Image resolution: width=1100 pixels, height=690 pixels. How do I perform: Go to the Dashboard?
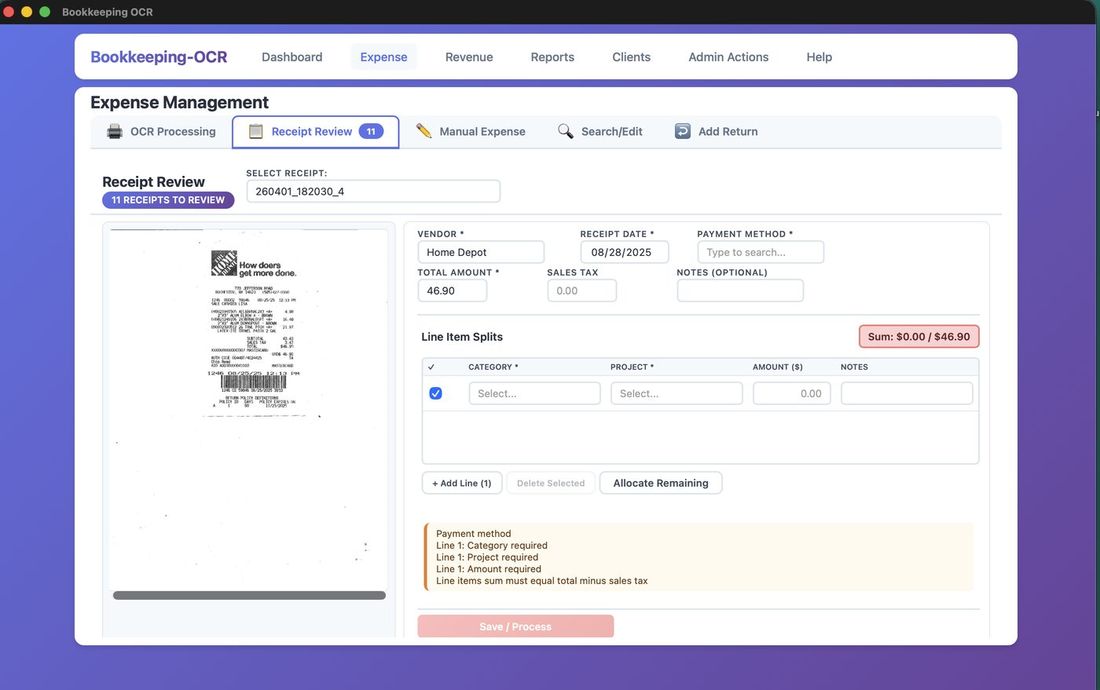pos(291,57)
